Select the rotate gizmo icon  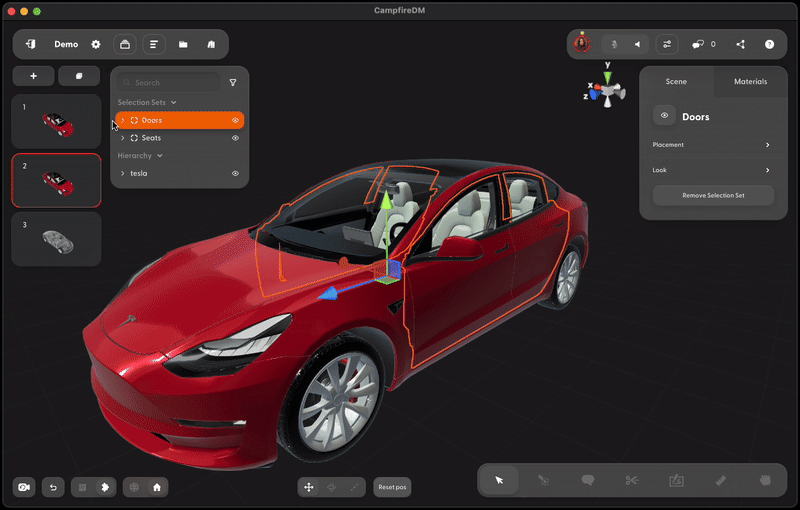coord(332,487)
